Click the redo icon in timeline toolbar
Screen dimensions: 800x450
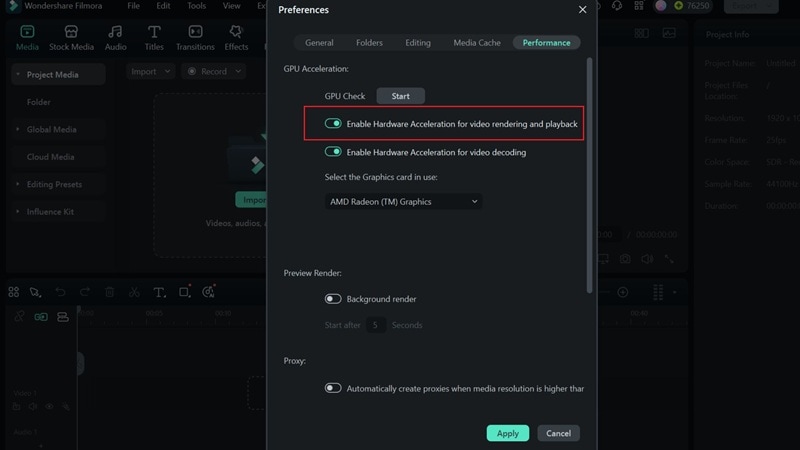coord(85,292)
